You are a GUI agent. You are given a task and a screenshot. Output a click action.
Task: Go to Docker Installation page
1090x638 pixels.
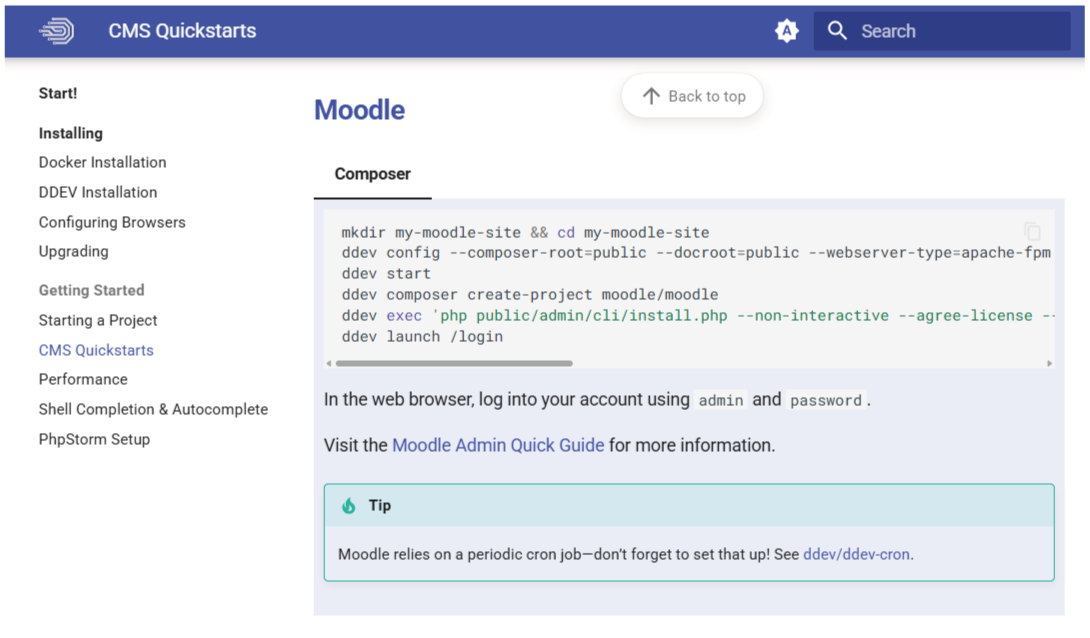point(102,162)
